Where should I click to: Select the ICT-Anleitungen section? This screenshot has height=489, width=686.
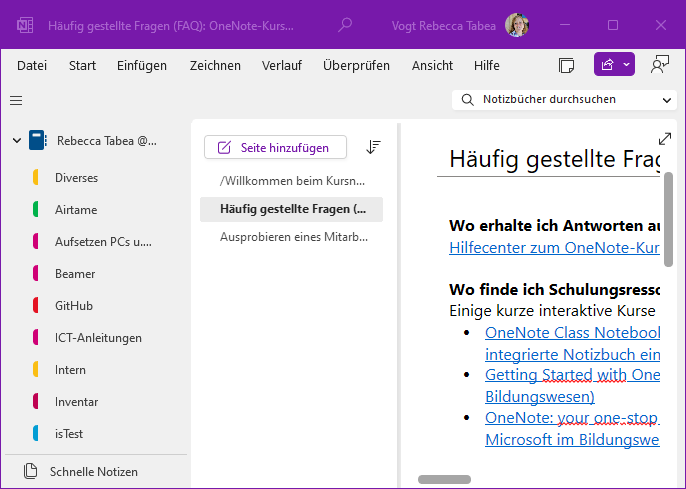[x=98, y=338]
